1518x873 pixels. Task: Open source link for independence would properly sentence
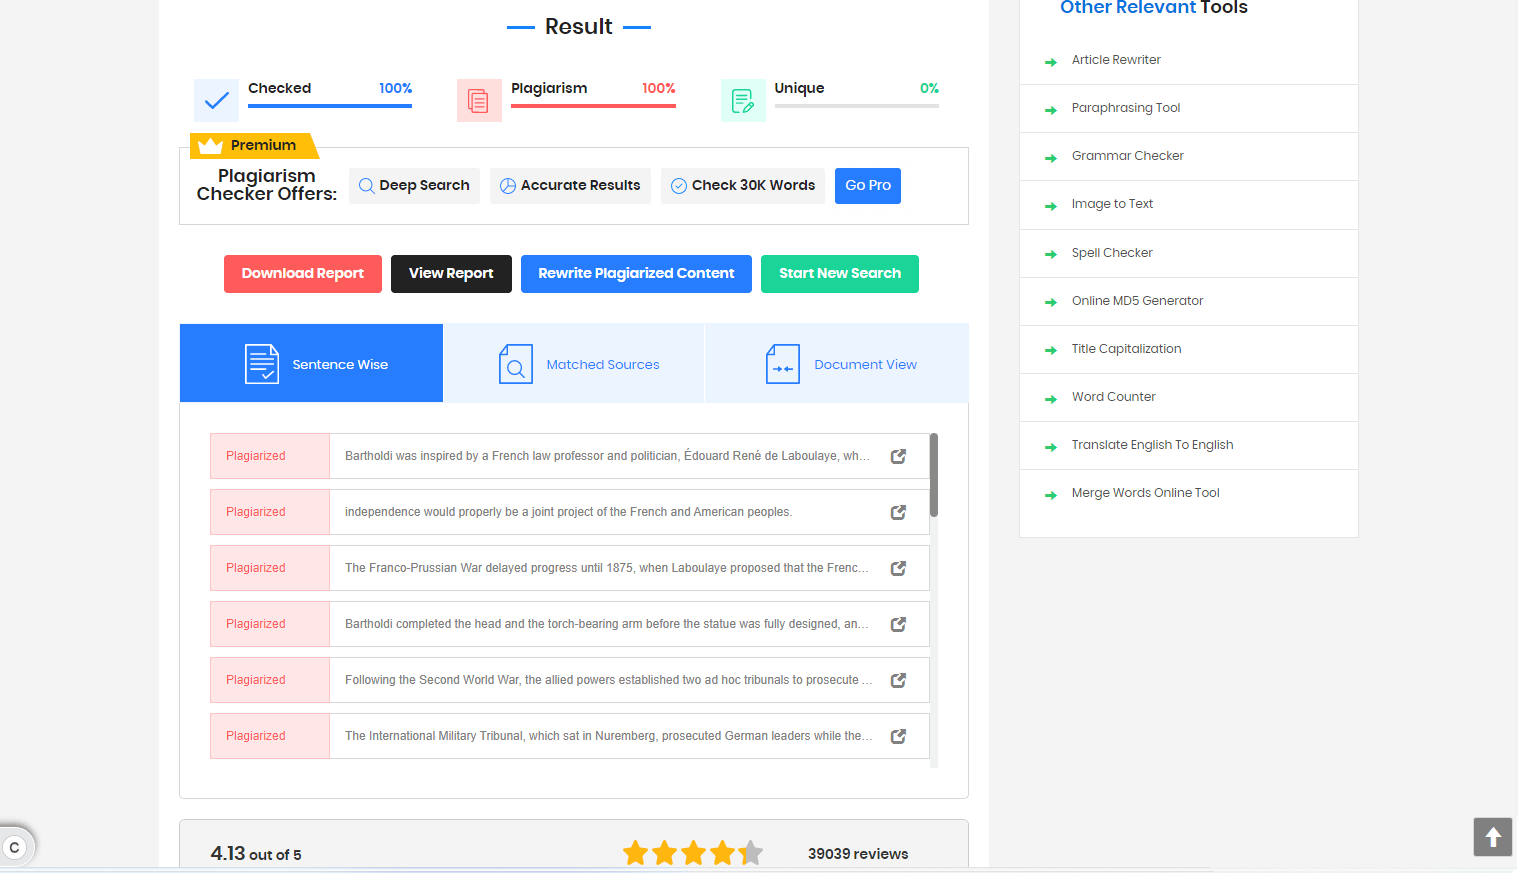[898, 512]
